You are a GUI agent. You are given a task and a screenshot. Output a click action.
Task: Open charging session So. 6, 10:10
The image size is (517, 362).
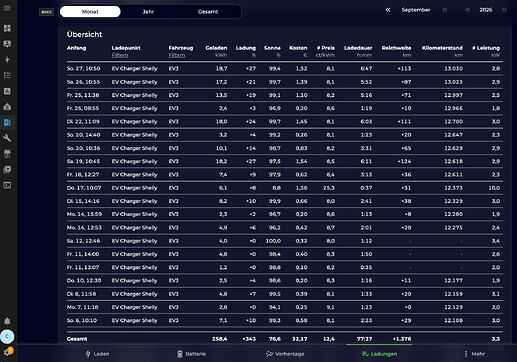click(x=285, y=320)
